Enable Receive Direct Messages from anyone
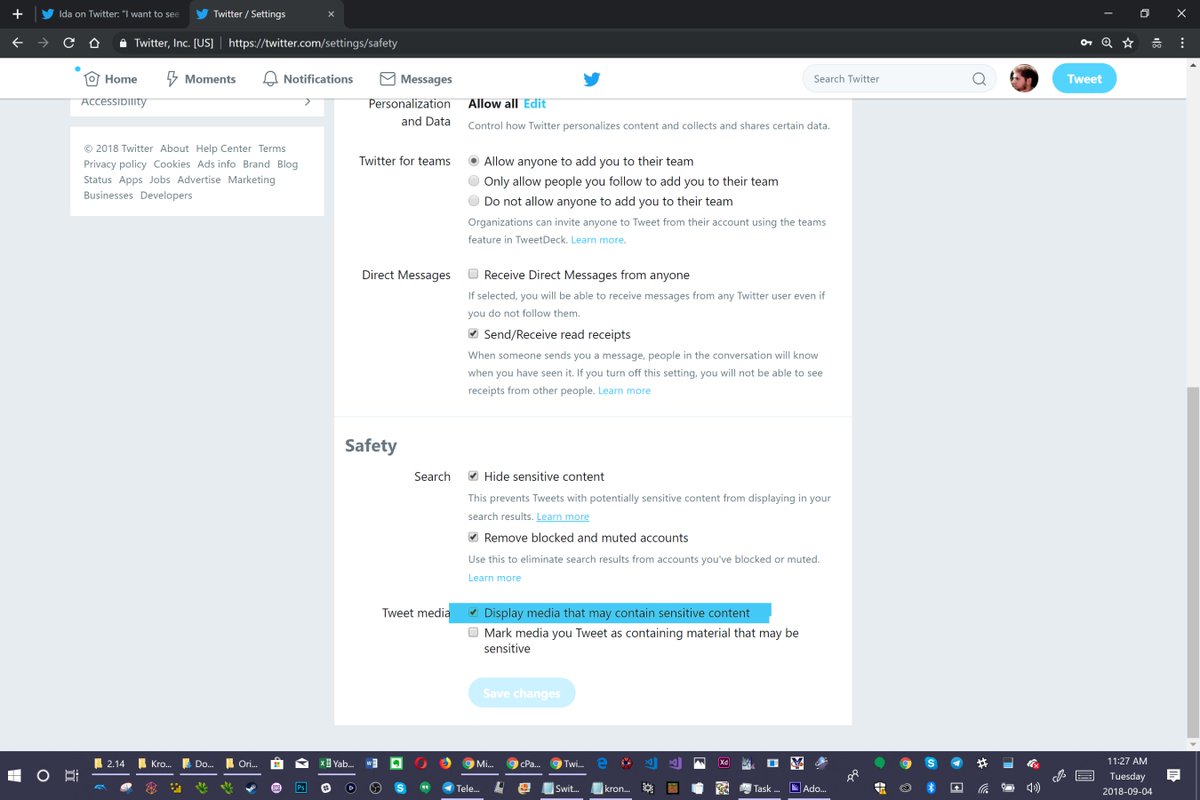The height and width of the screenshot is (800, 1200). click(474, 274)
